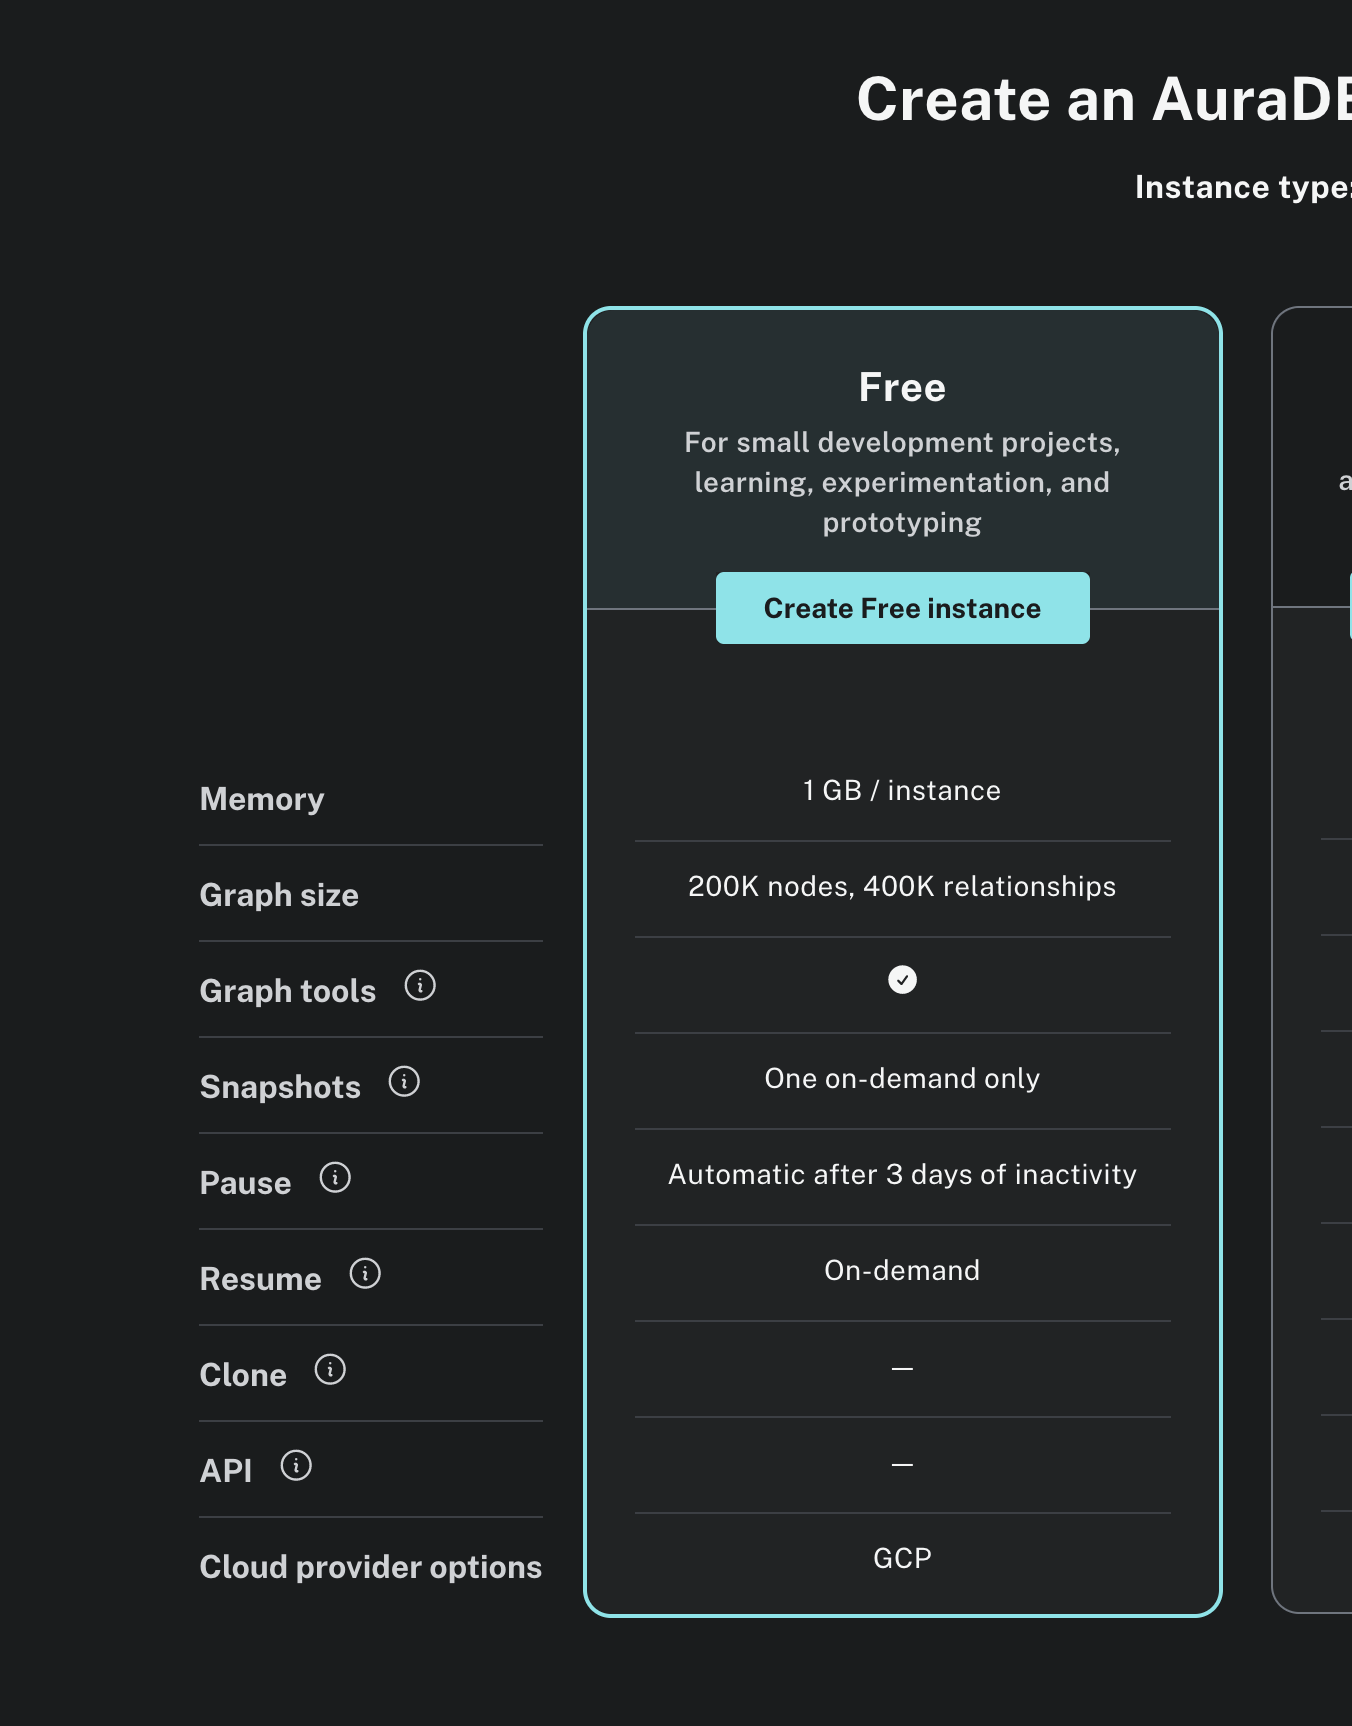1352x1726 pixels.
Task: Open the API info icon
Action: (x=296, y=1466)
